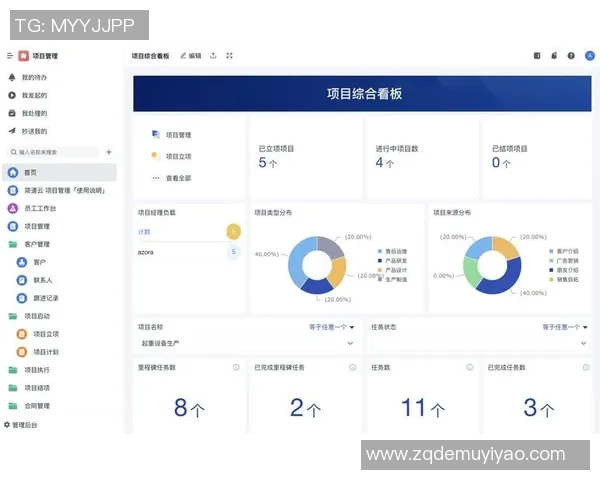Viewport: 600px width, 480px height.
Task: Open 简道云 项目管理「使用说明」 entry
Action: click(57, 190)
